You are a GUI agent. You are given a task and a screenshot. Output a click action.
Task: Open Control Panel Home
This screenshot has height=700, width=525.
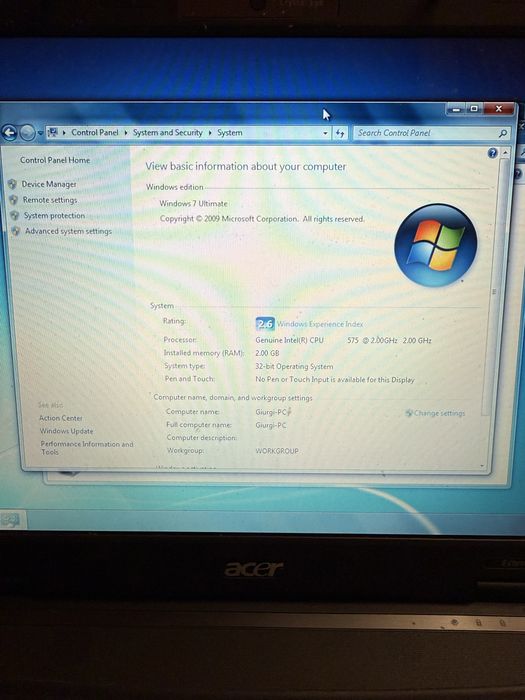[x=55, y=160]
